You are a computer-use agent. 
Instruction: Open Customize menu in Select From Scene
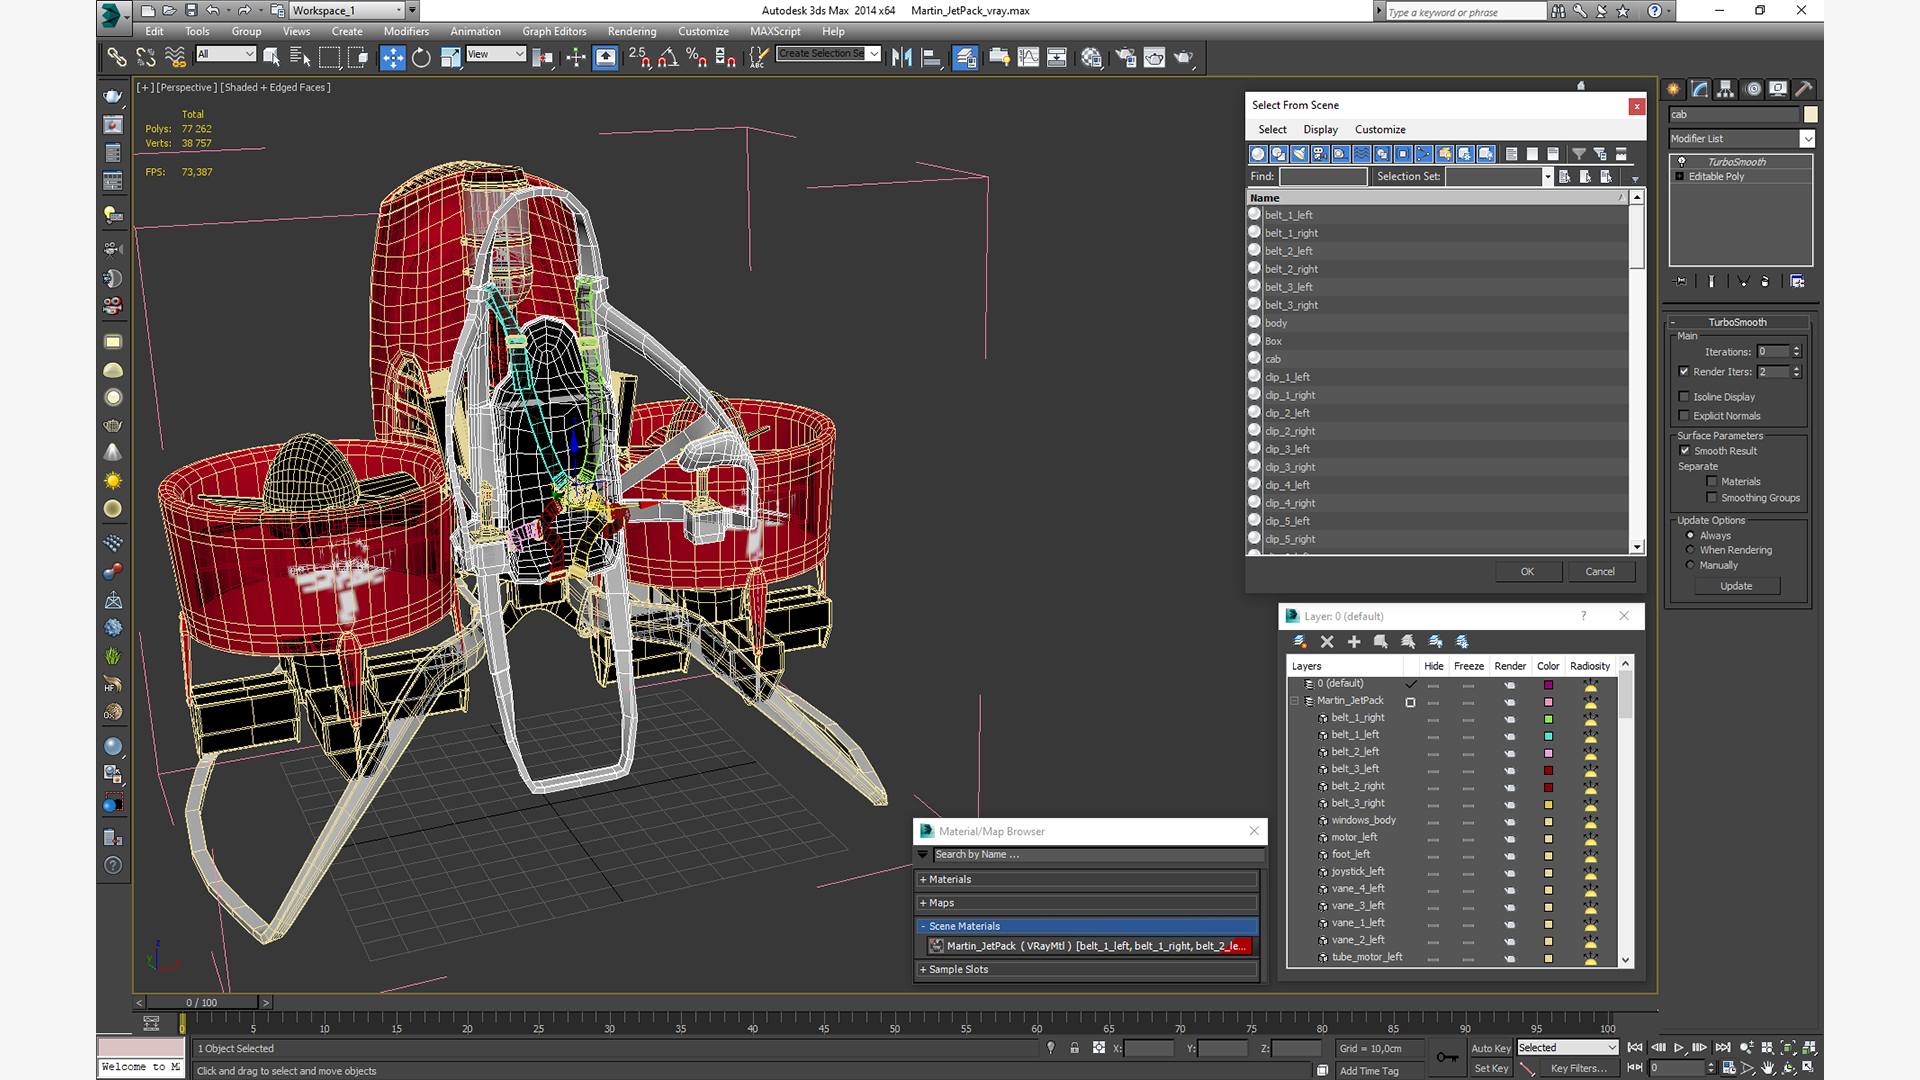[1380, 130]
